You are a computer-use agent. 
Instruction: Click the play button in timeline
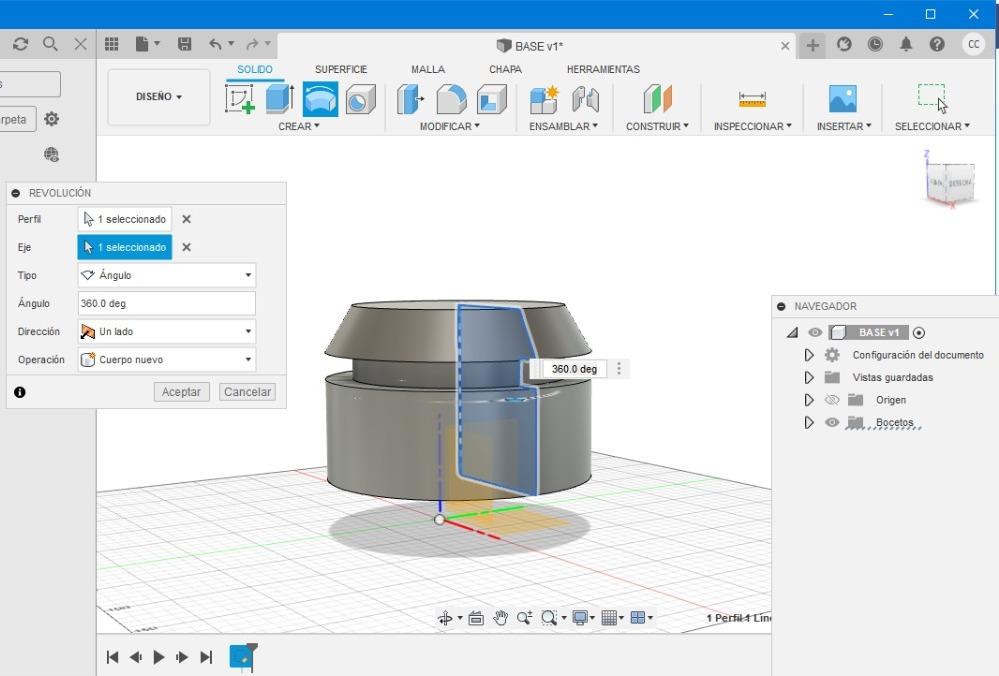[x=159, y=657]
